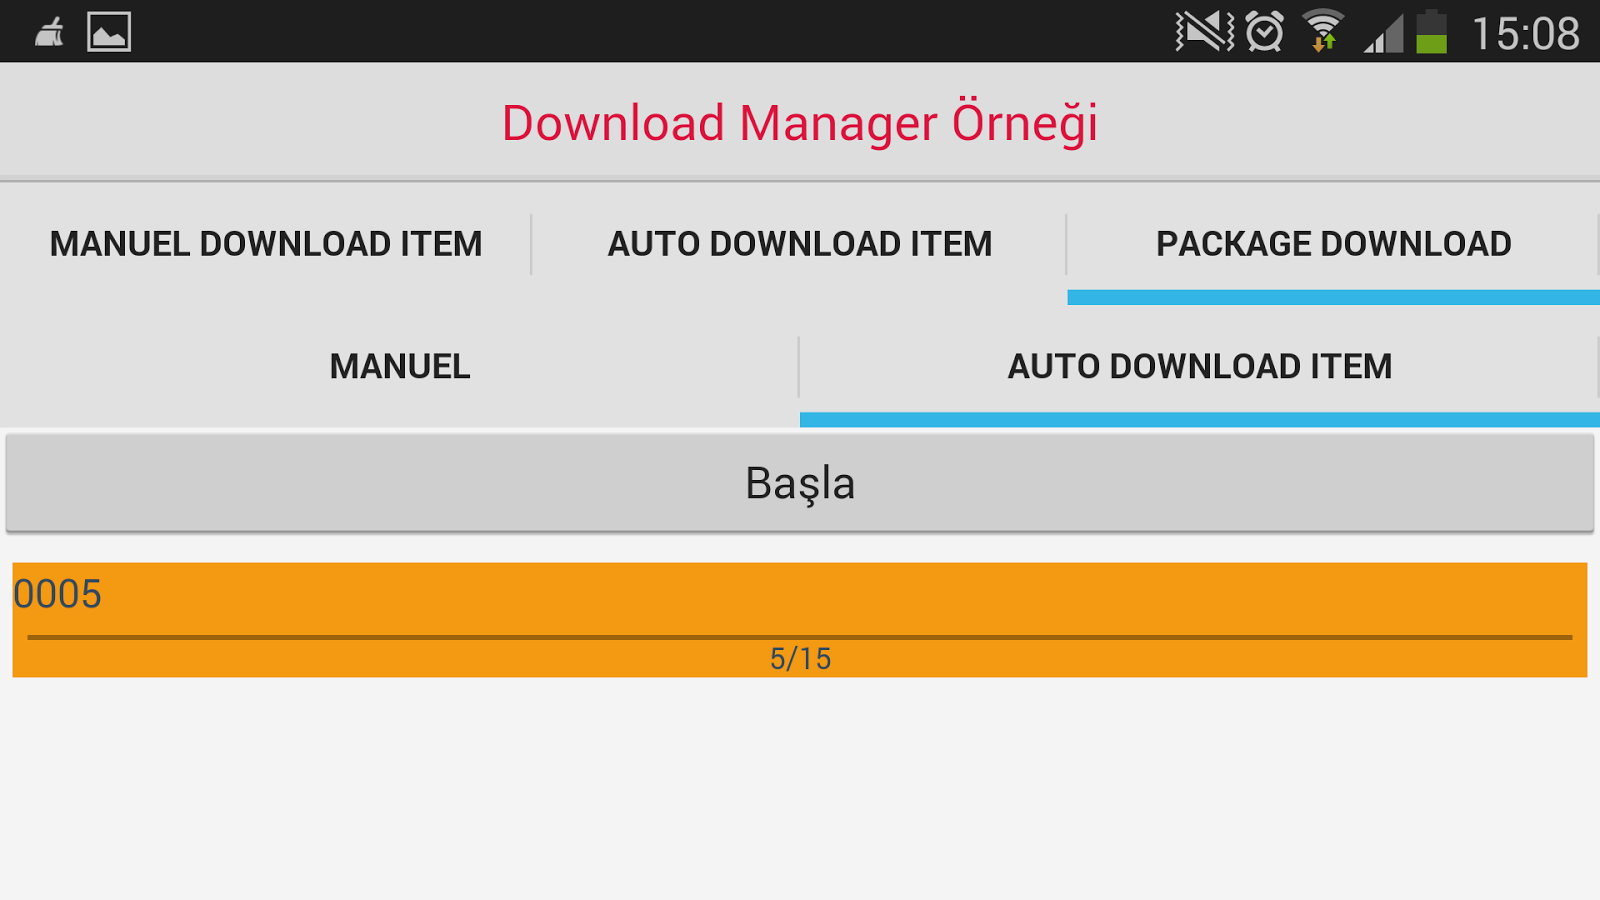Image resolution: width=1600 pixels, height=900 pixels.
Task: Switch to top AUTO DOWNLOAD ITEM tab
Action: [800, 244]
